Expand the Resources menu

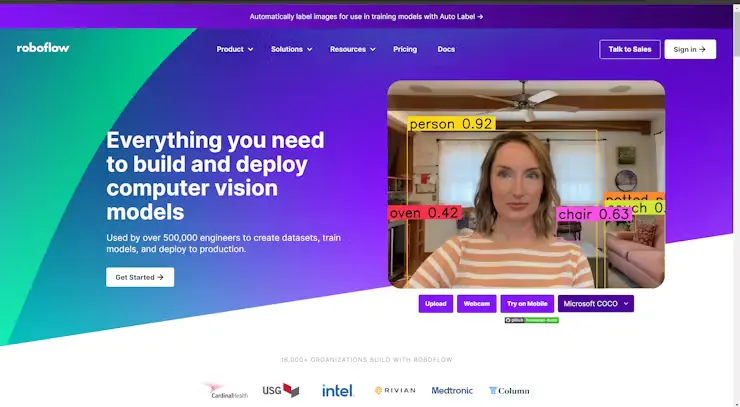pos(353,49)
